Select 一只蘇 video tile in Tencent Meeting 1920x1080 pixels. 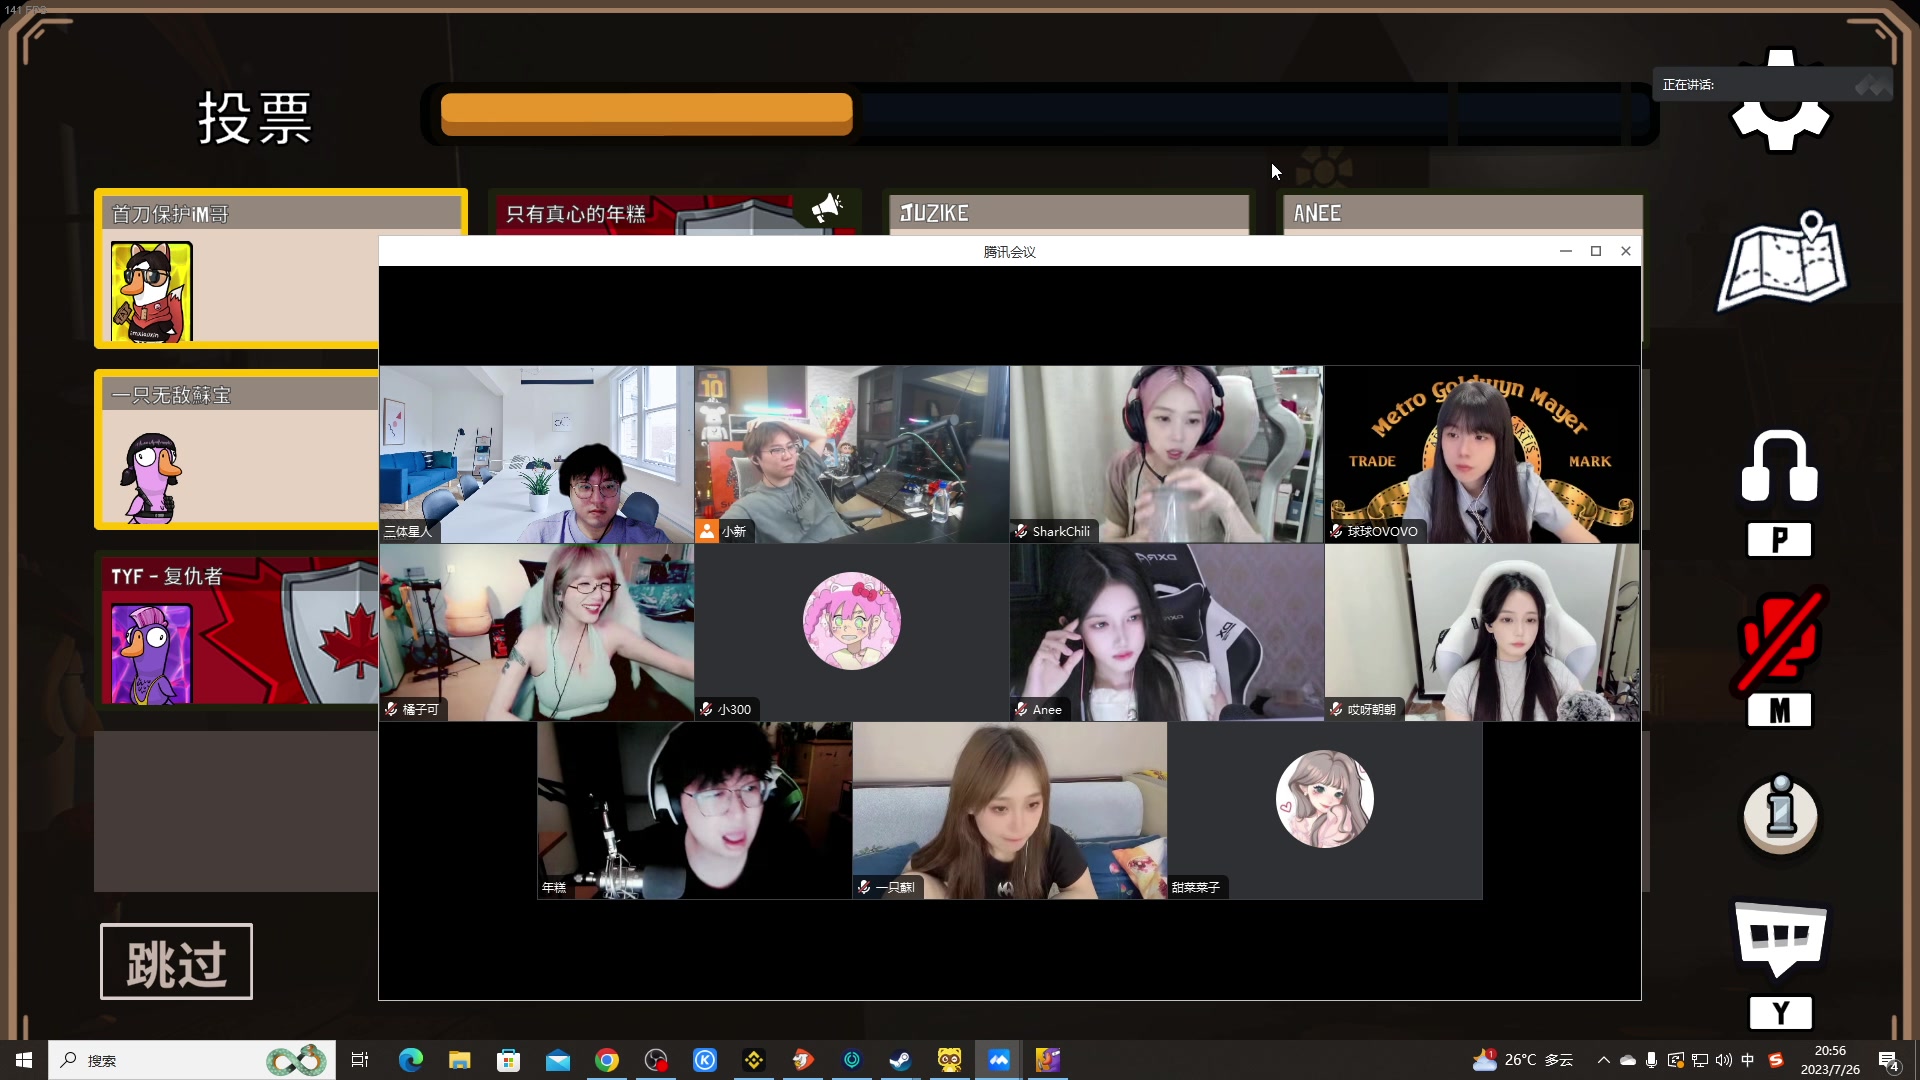[1010, 811]
